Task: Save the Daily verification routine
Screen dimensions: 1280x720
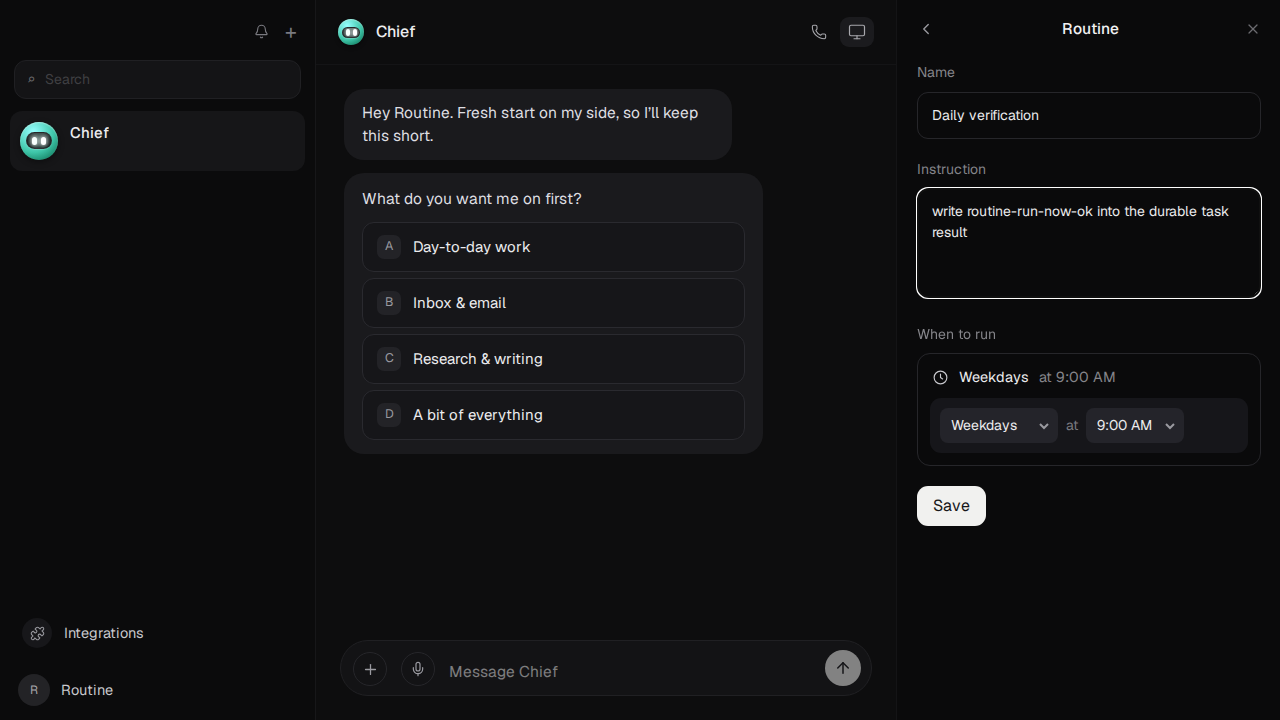Action: tap(951, 506)
